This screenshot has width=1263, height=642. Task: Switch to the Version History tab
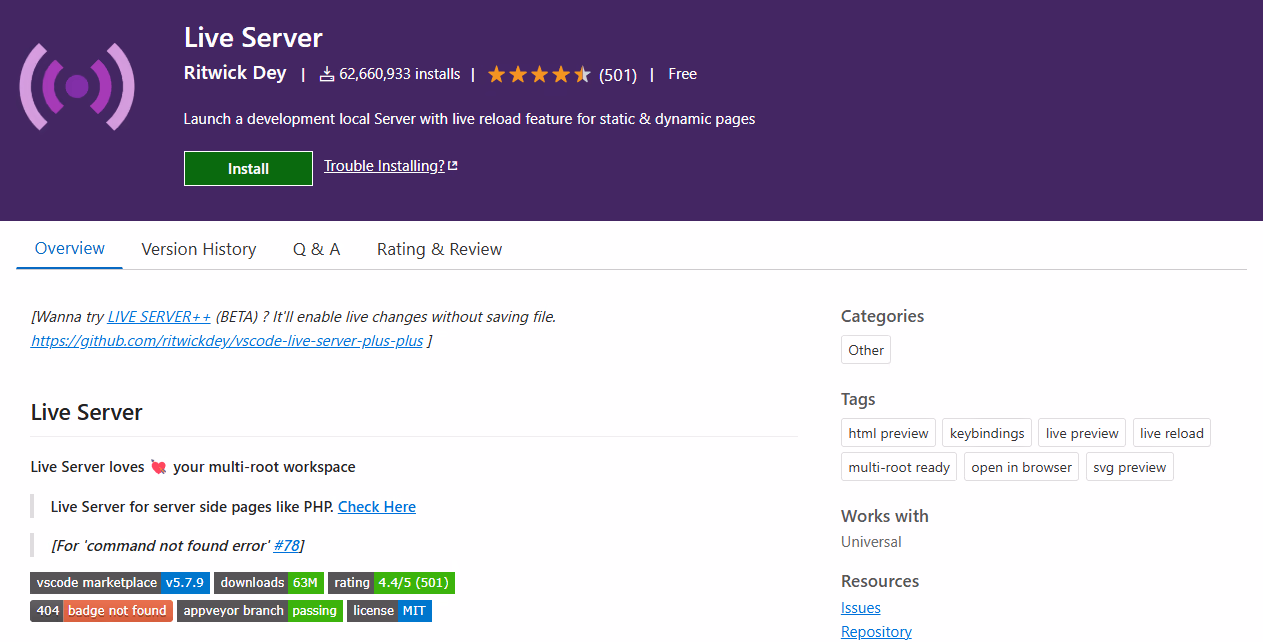tap(198, 249)
